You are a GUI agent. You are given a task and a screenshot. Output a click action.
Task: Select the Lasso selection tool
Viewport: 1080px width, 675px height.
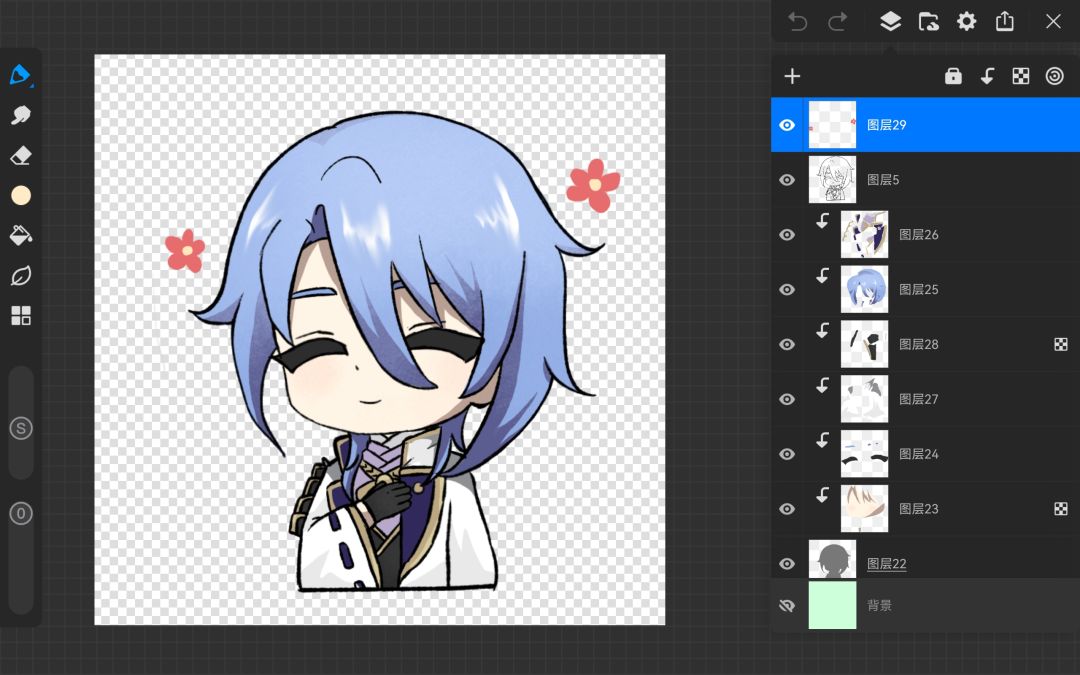point(21,276)
